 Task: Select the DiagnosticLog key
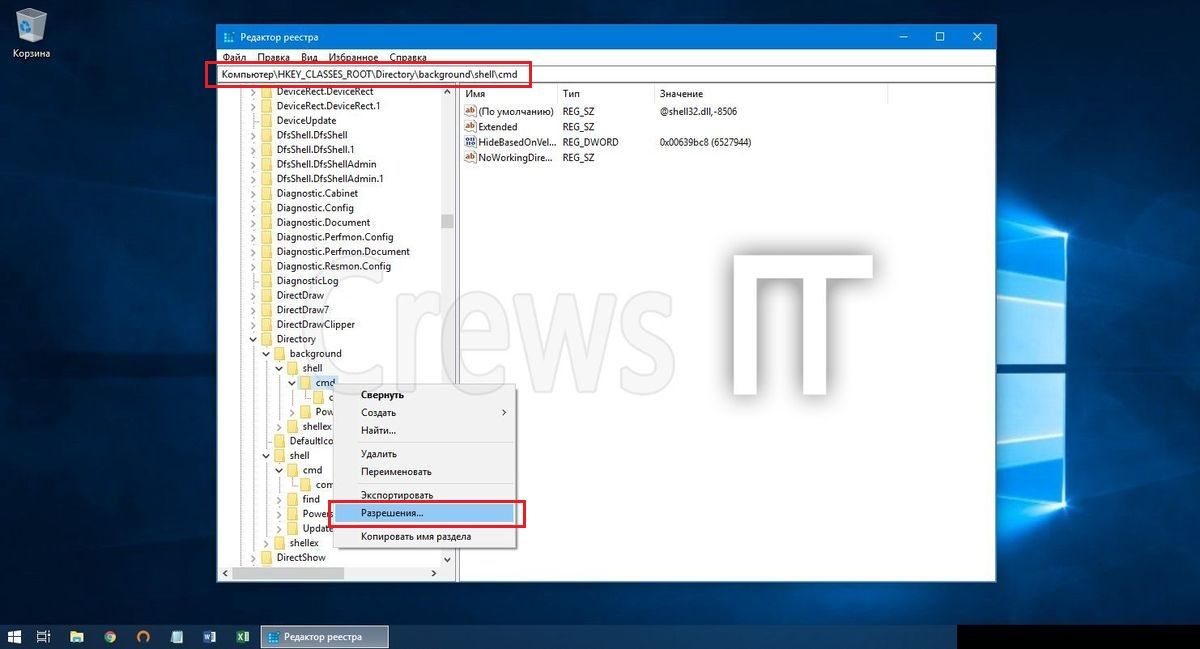(307, 281)
